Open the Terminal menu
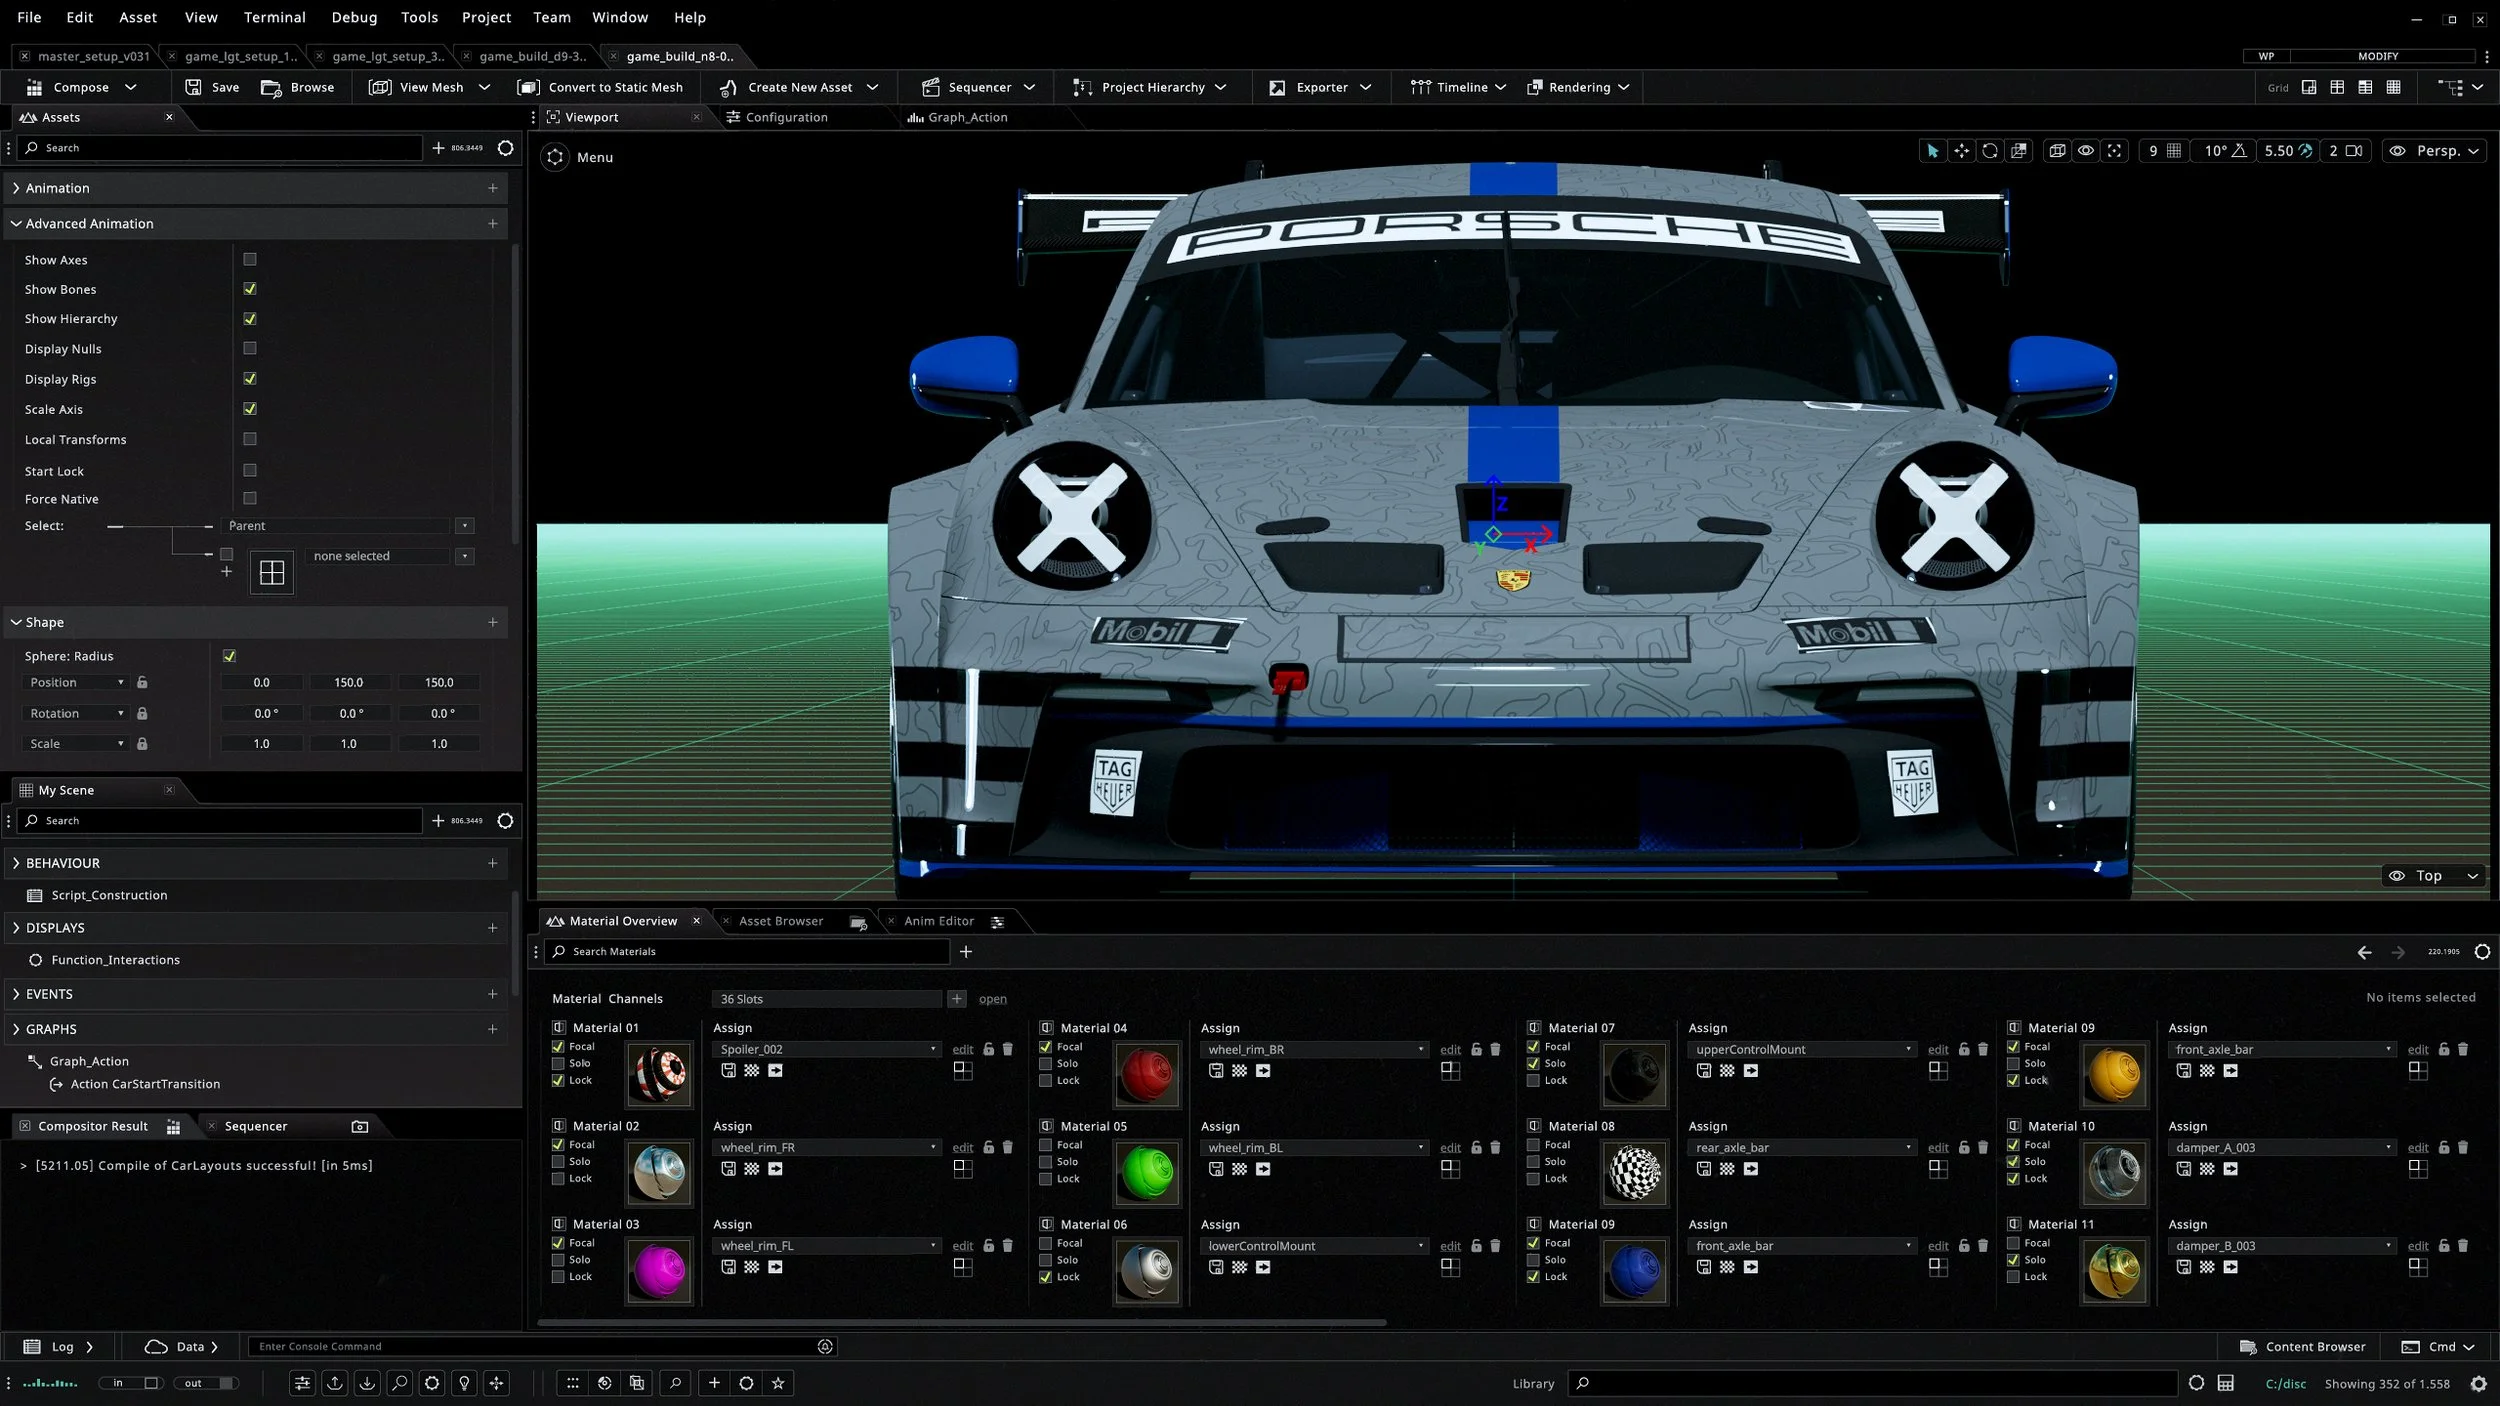 (275, 17)
